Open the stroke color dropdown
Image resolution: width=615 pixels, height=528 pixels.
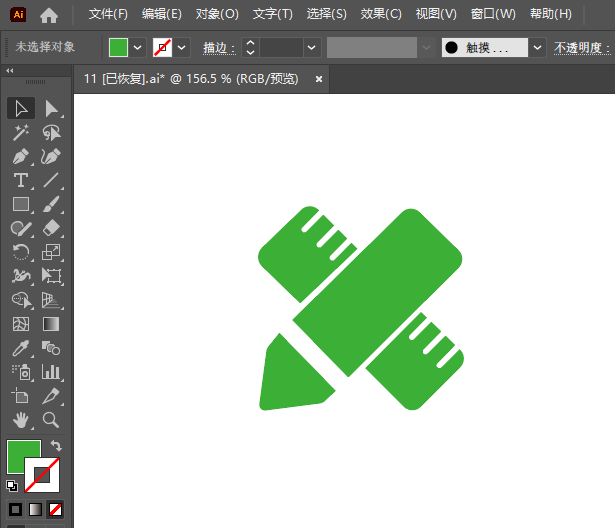181,48
